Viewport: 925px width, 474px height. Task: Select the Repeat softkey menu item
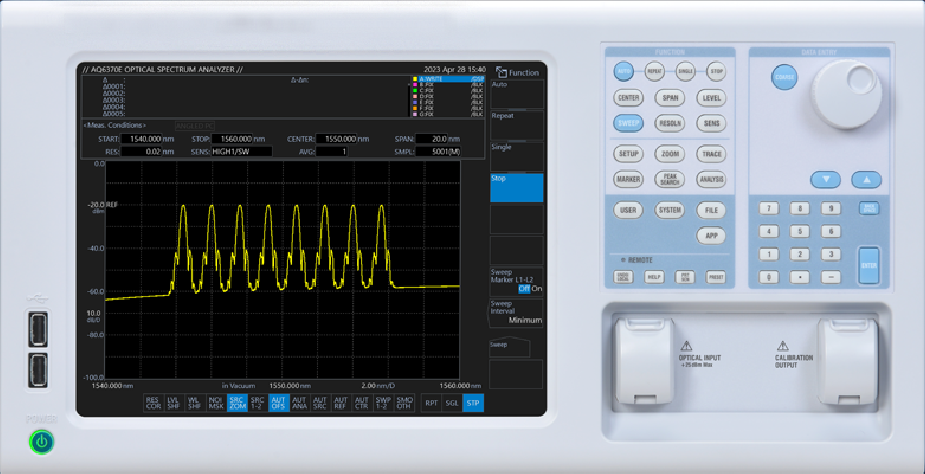[515, 125]
